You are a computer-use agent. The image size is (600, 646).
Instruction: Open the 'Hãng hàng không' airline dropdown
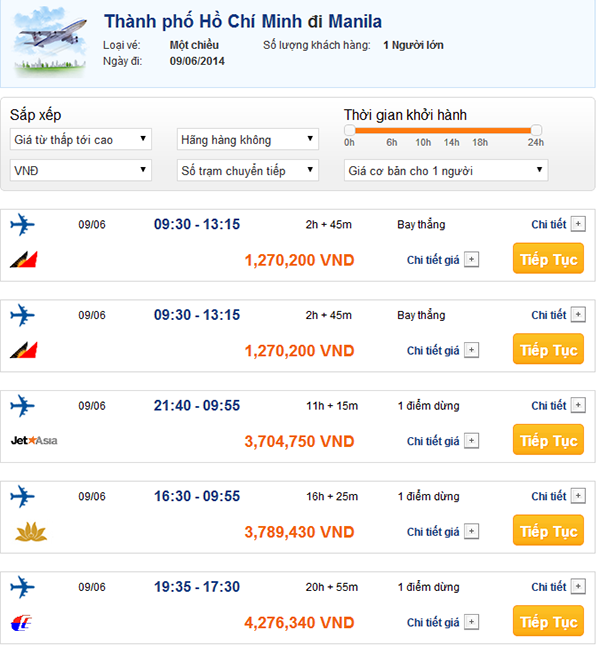point(248,139)
